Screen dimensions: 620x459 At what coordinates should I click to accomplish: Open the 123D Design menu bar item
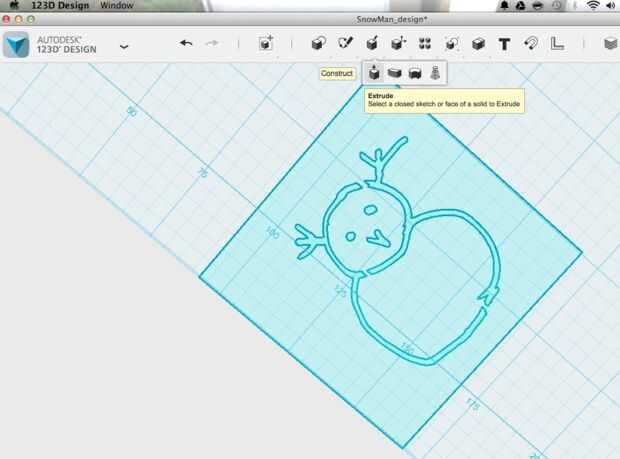pos(60,6)
